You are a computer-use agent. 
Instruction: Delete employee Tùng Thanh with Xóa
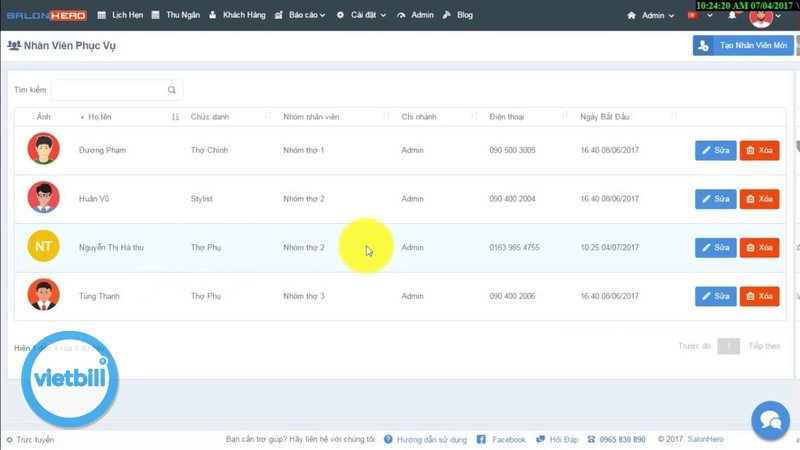[x=759, y=296]
